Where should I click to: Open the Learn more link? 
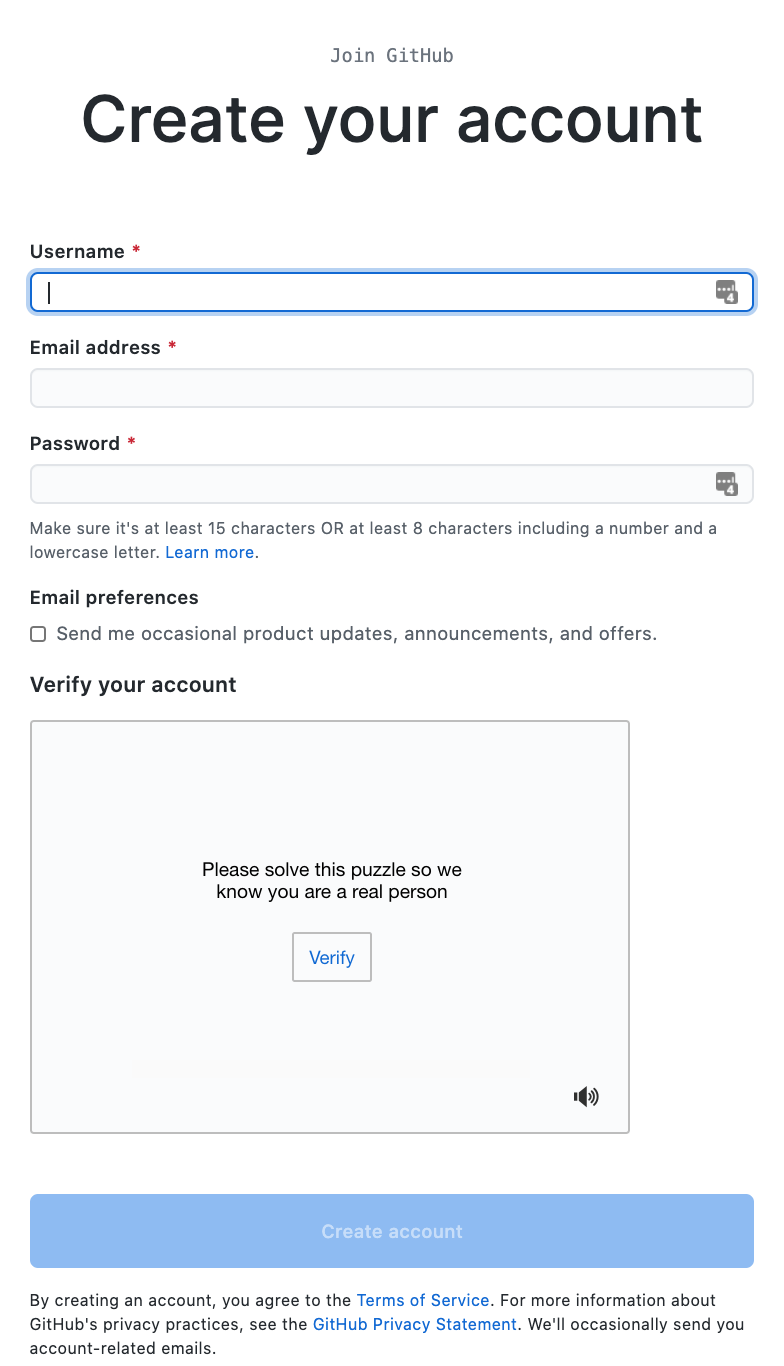pos(209,551)
